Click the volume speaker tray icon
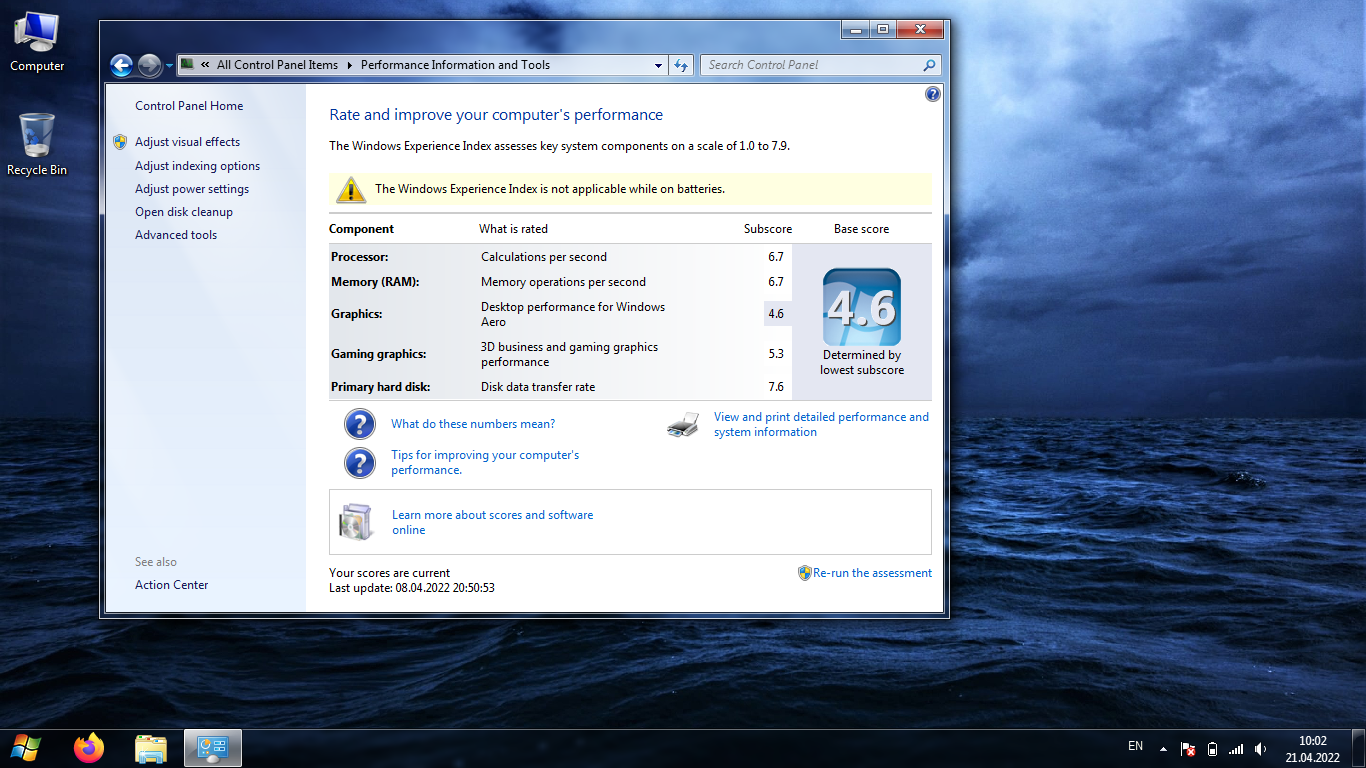This screenshot has width=1366, height=768. (1260, 749)
